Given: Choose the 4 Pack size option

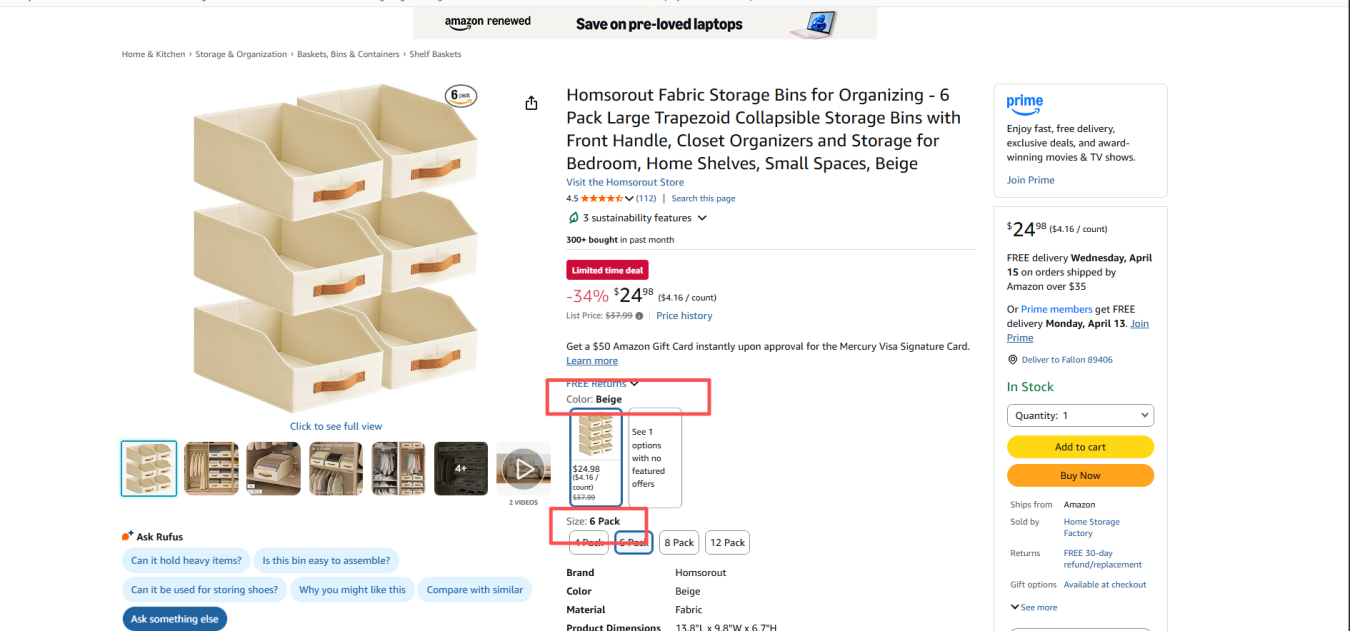Looking at the screenshot, I should click(588, 543).
